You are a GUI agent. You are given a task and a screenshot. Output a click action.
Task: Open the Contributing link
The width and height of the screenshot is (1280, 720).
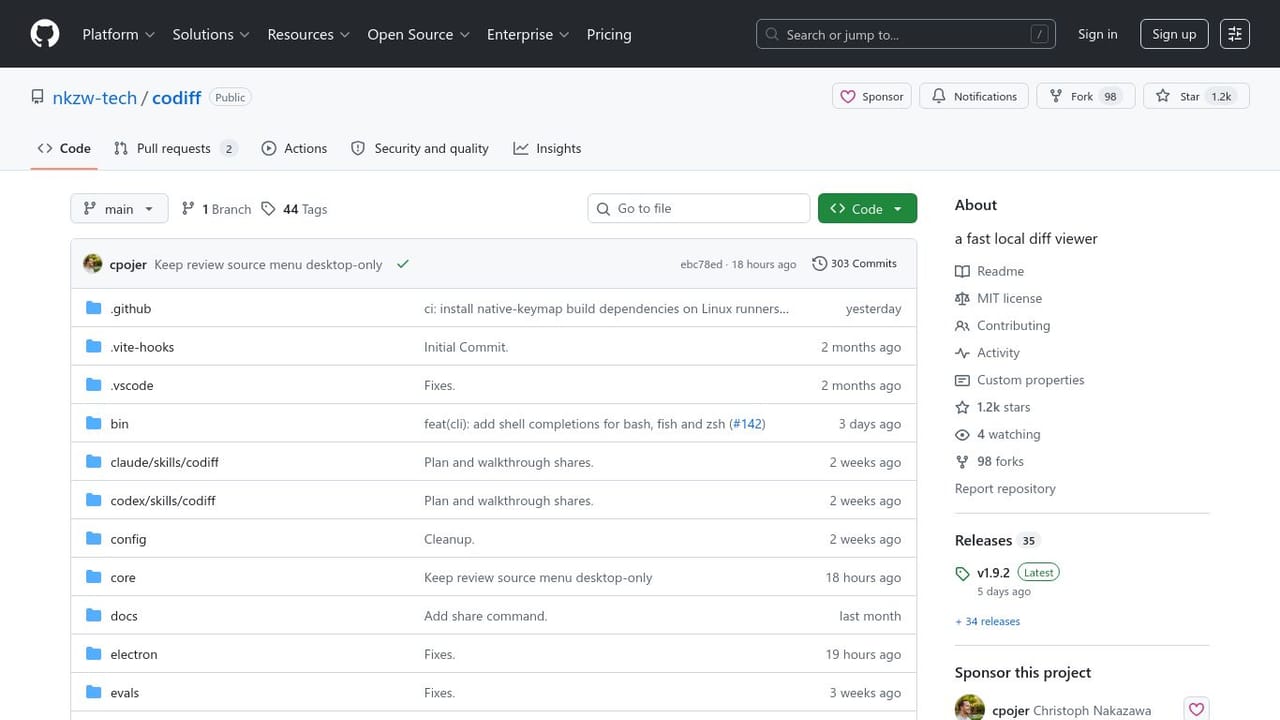coord(1003,325)
